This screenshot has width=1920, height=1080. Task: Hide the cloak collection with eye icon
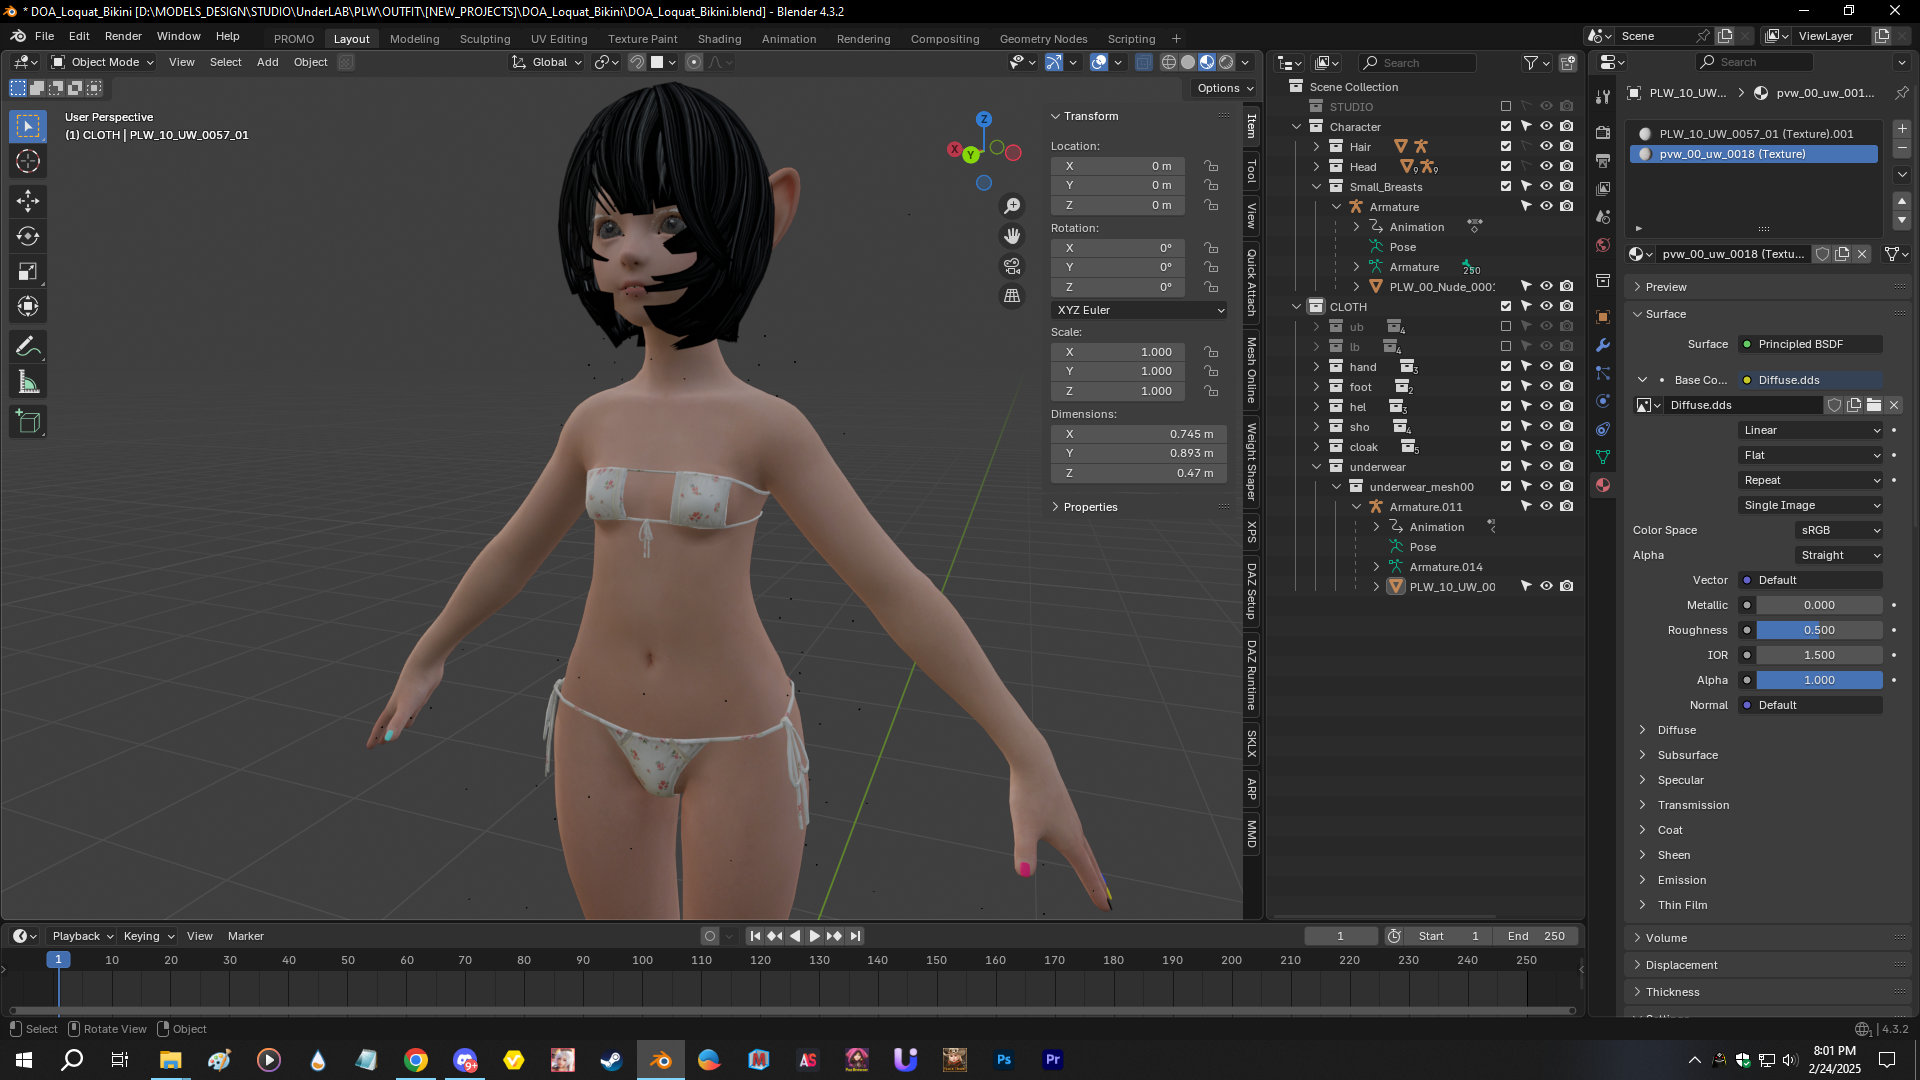click(x=1546, y=447)
